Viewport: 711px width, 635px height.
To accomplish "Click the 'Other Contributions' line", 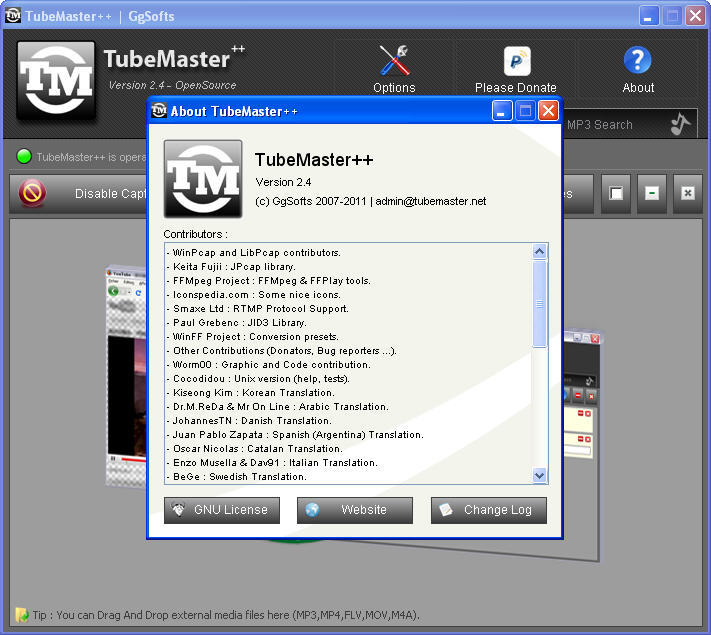I will pyautogui.click(x=282, y=351).
